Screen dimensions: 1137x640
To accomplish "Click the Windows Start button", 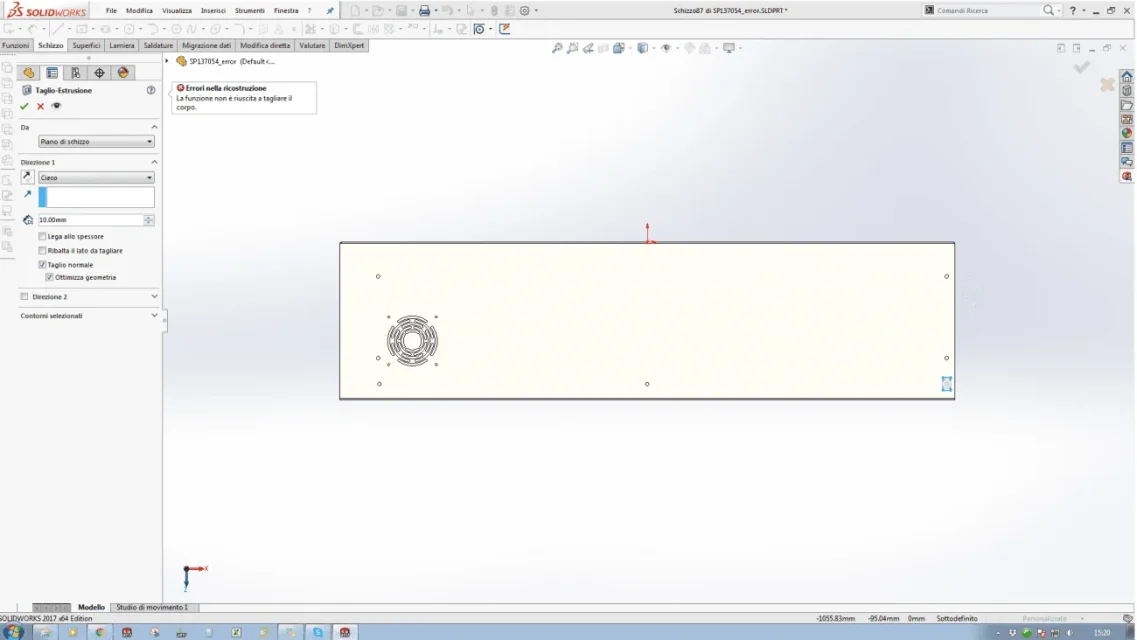I will [x=13, y=632].
